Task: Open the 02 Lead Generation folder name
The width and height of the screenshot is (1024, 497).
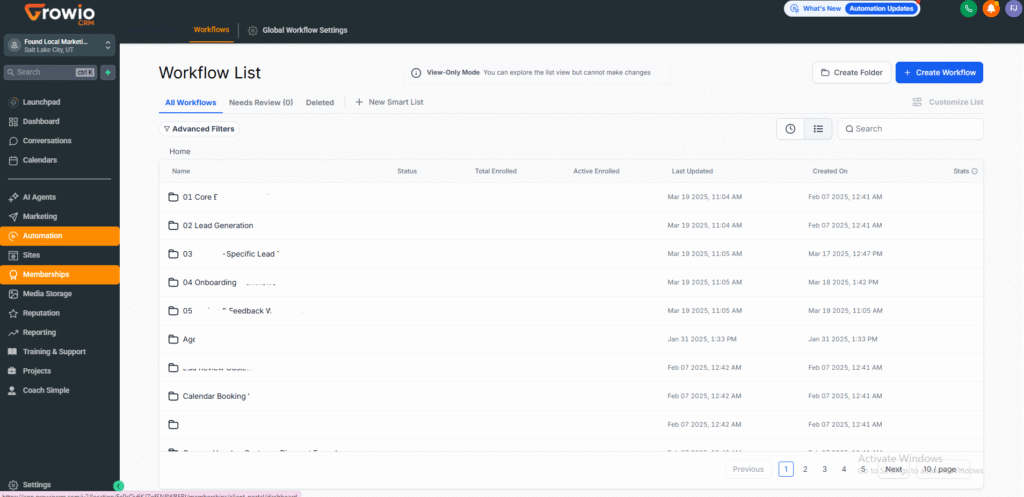Action: [x=218, y=225]
